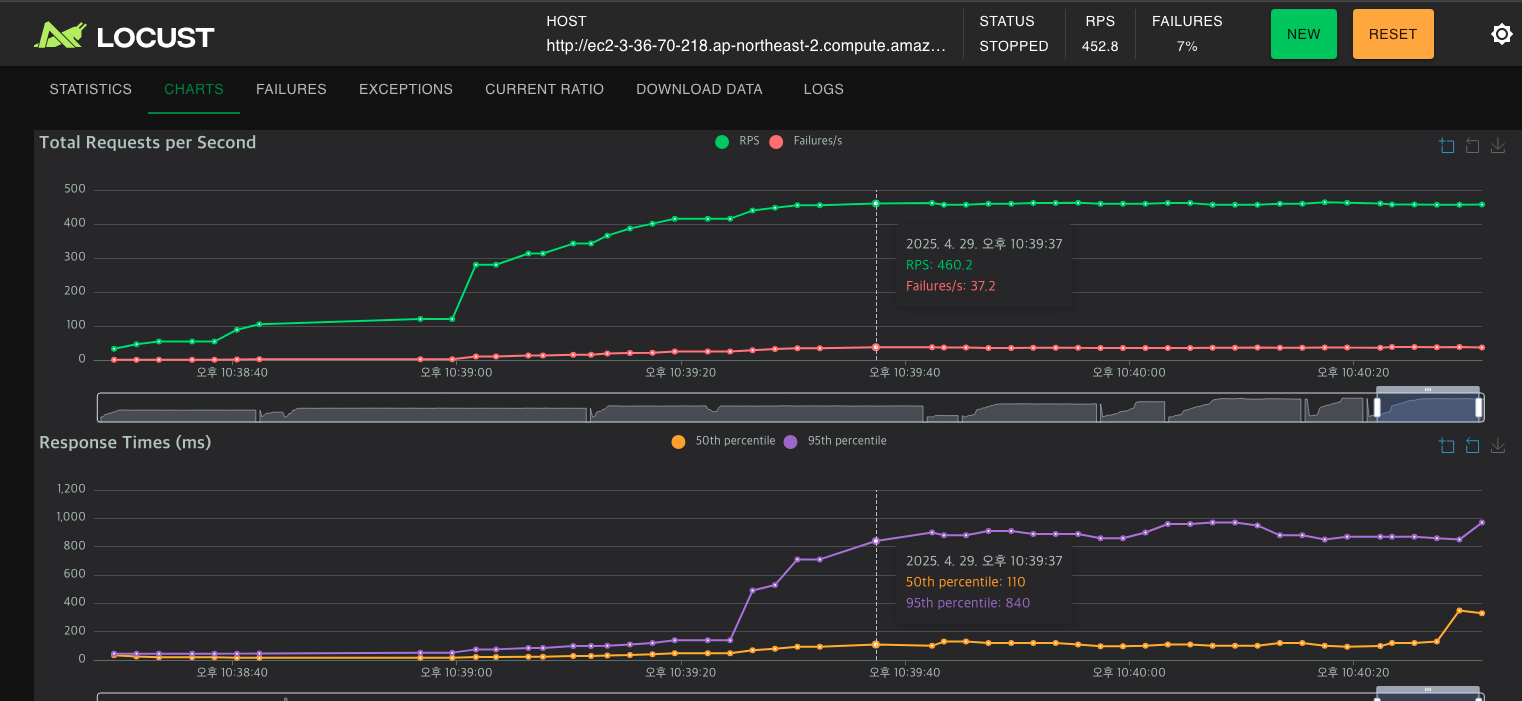This screenshot has height=701, width=1522.
Task: Switch to the Statistics tab
Action: (x=91, y=89)
